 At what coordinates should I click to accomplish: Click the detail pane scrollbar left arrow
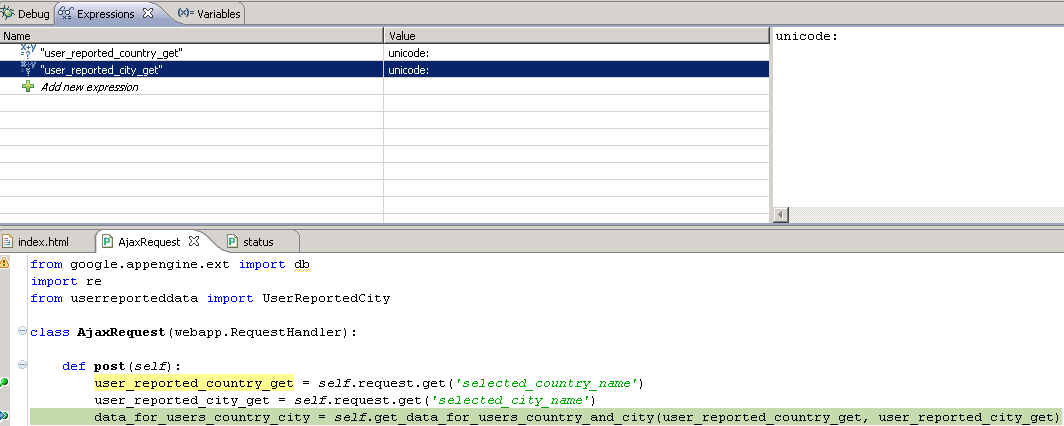pos(781,214)
